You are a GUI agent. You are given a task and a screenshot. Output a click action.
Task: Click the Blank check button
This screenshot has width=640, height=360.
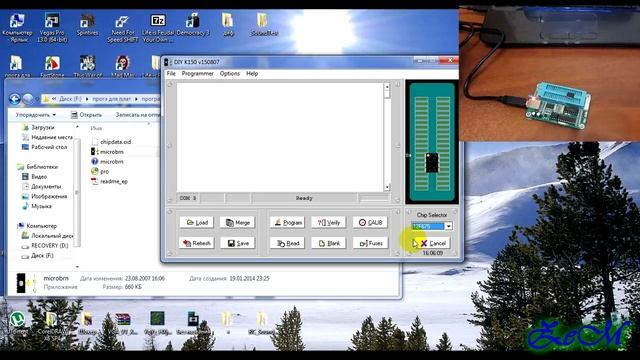329,243
